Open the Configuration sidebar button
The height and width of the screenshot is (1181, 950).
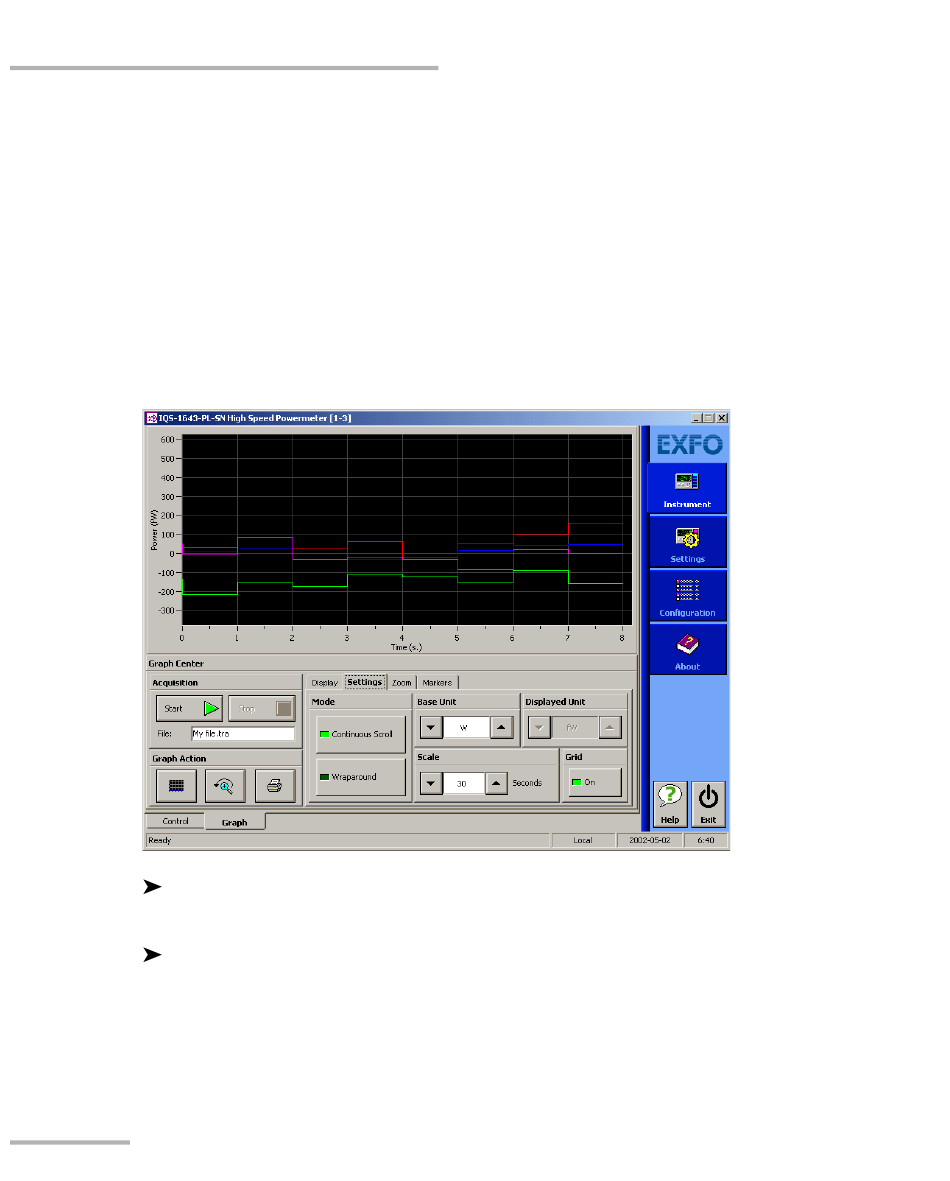687,596
